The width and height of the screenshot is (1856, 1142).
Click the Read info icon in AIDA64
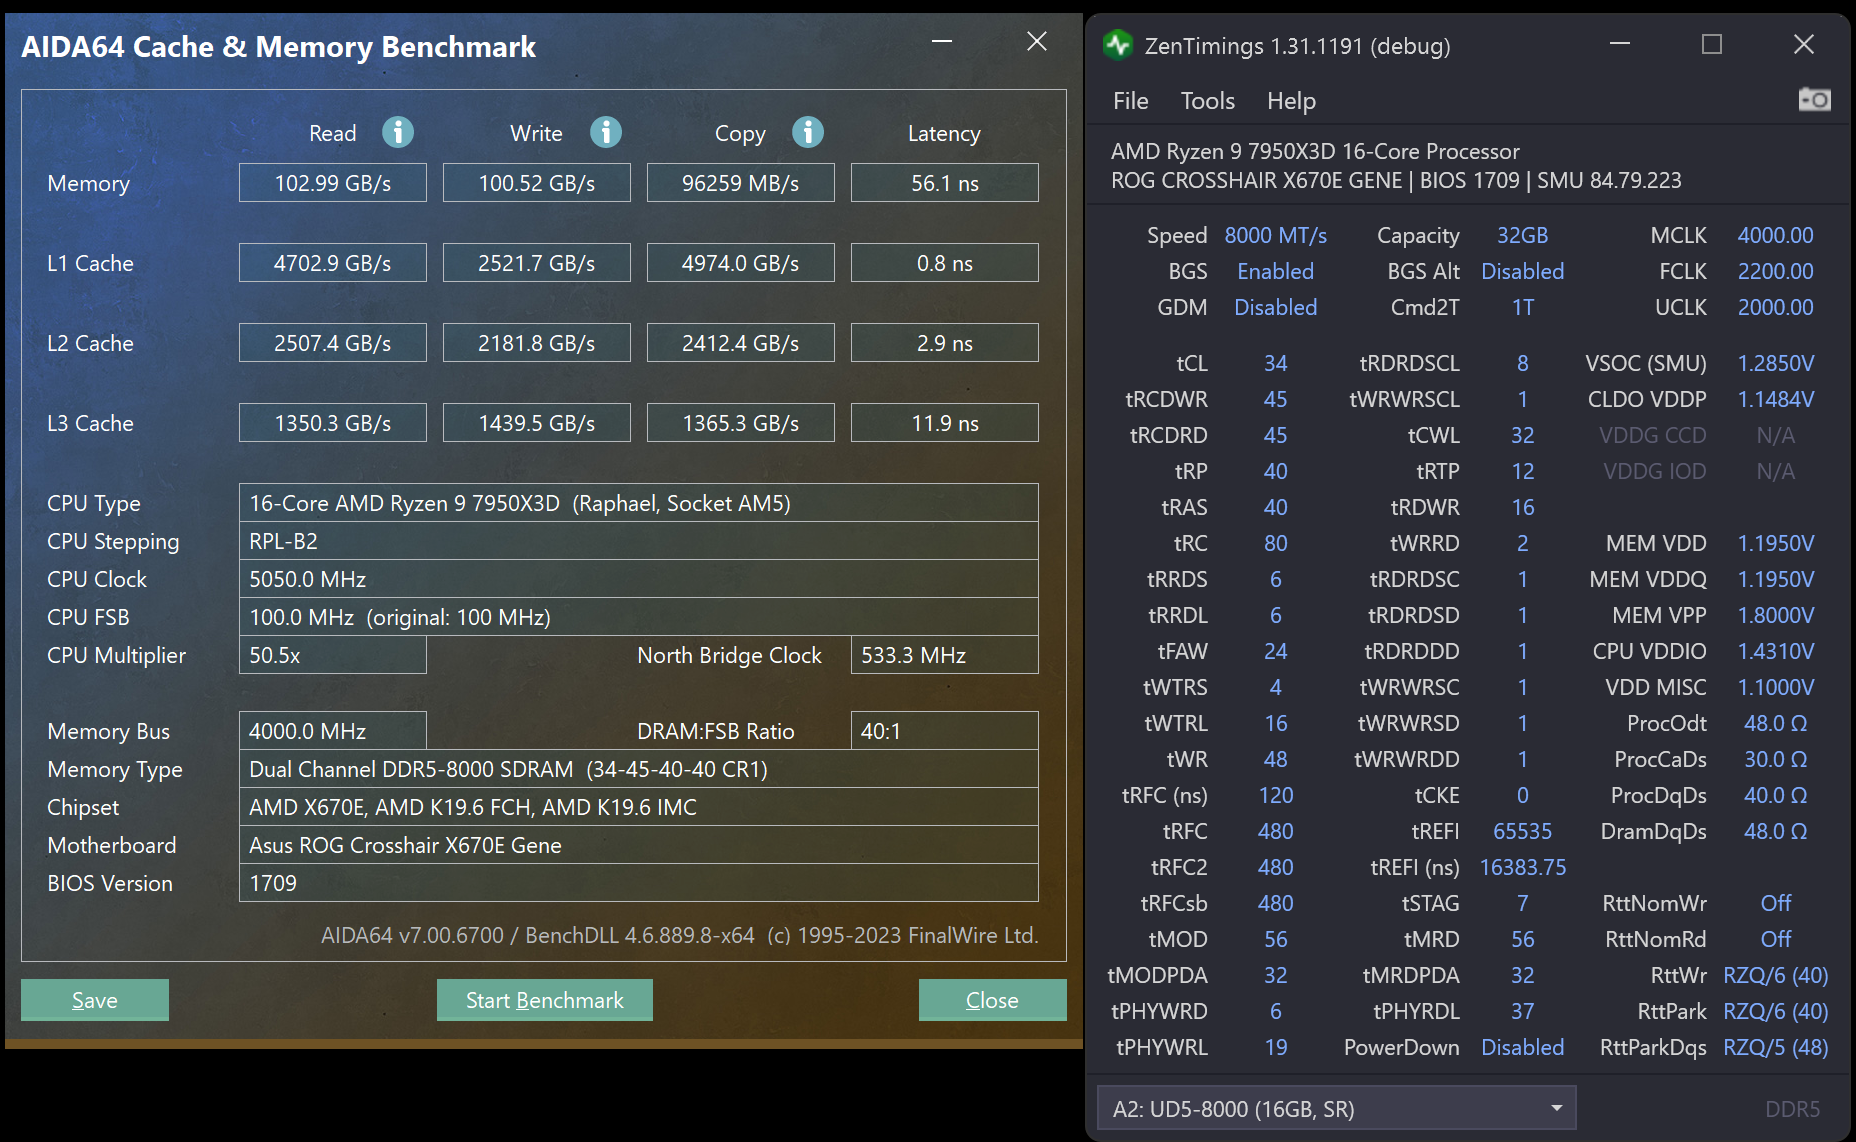click(x=398, y=132)
